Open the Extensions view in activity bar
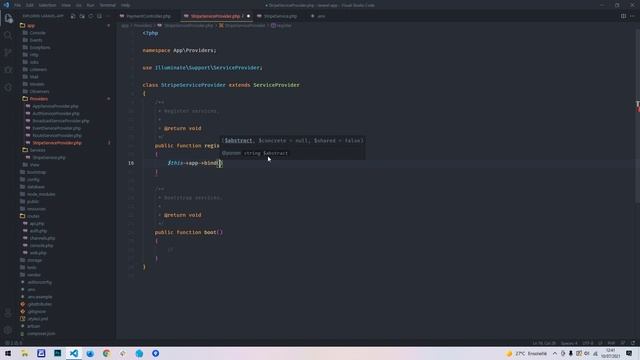The image size is (640, 360). [8, 87]
